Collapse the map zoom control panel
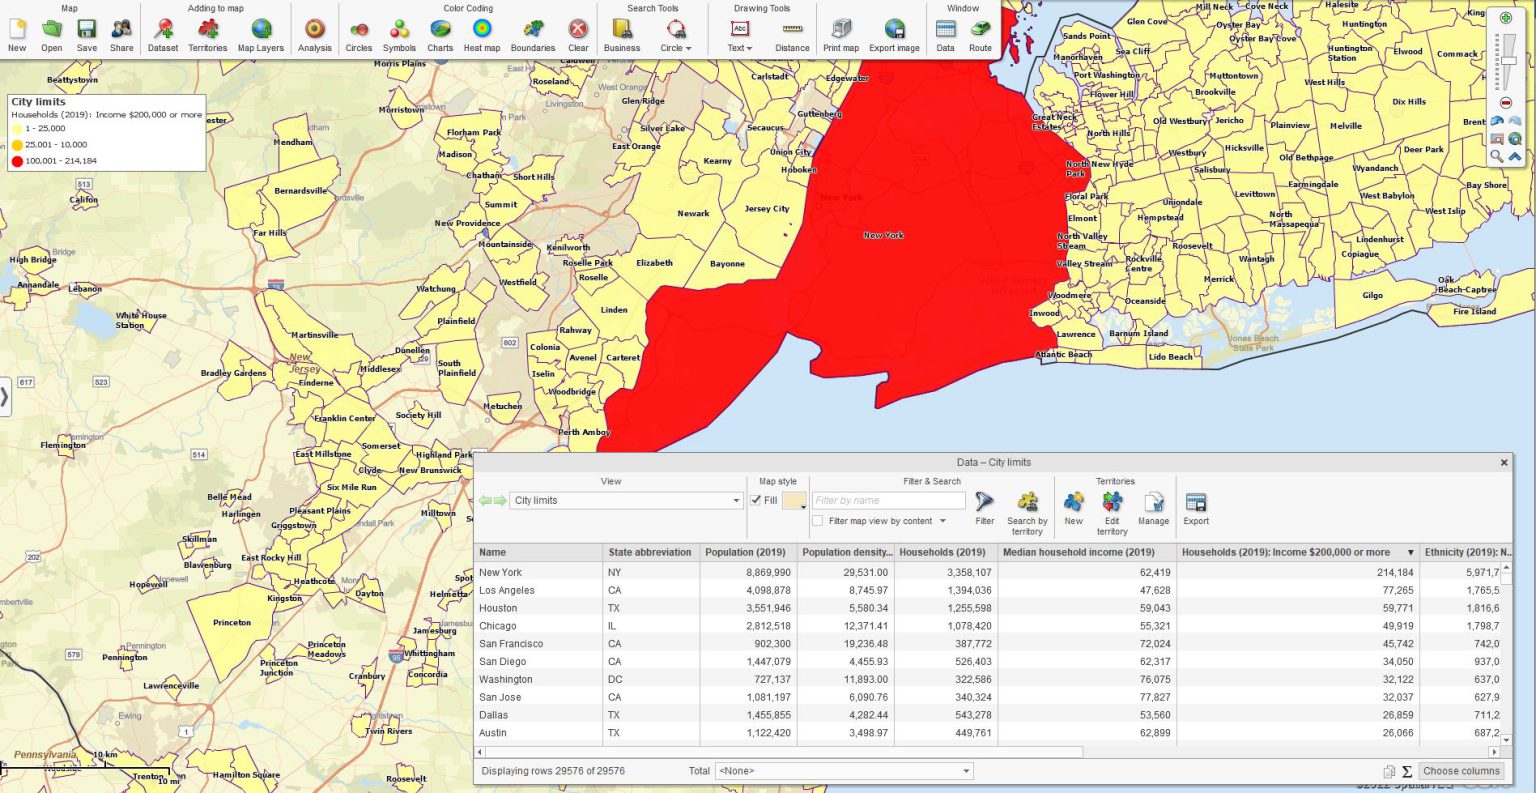This screenshot has width=1536, height=793. 1515,156
